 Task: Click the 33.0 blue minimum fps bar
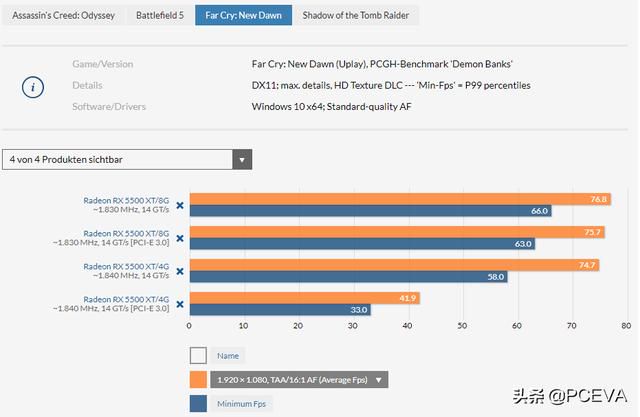280,310
